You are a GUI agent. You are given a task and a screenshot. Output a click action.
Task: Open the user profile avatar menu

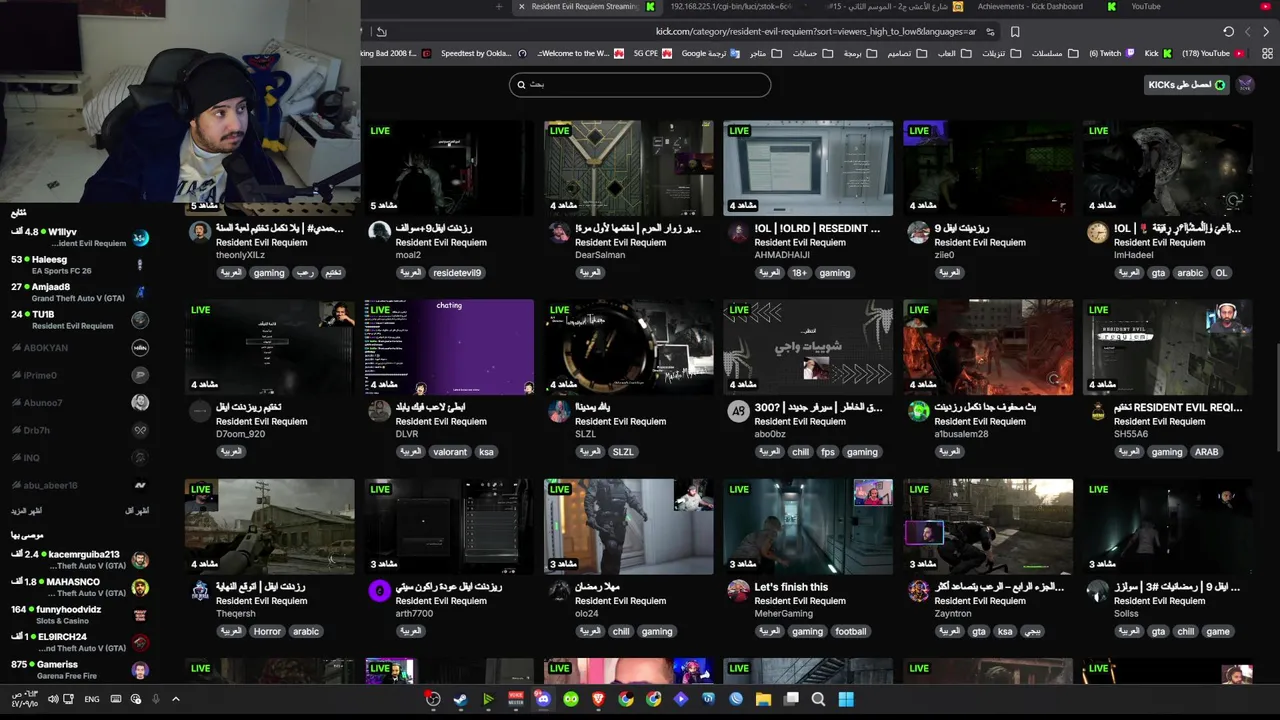1245,85
